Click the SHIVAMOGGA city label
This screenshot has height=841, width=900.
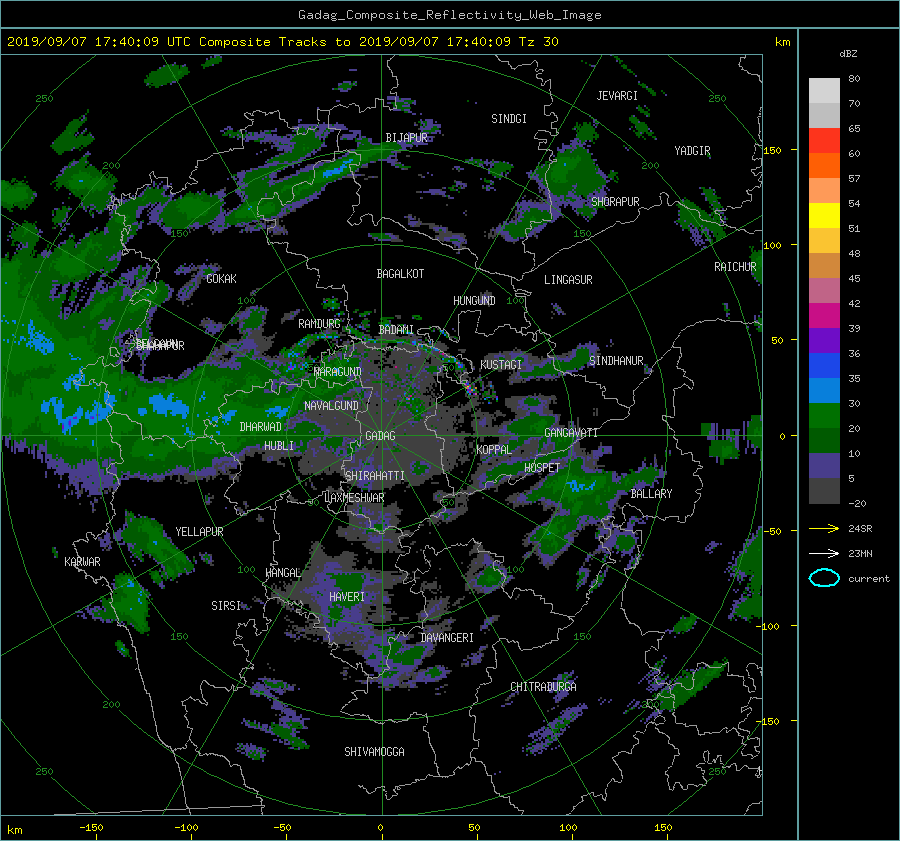[x=374, y=752]
